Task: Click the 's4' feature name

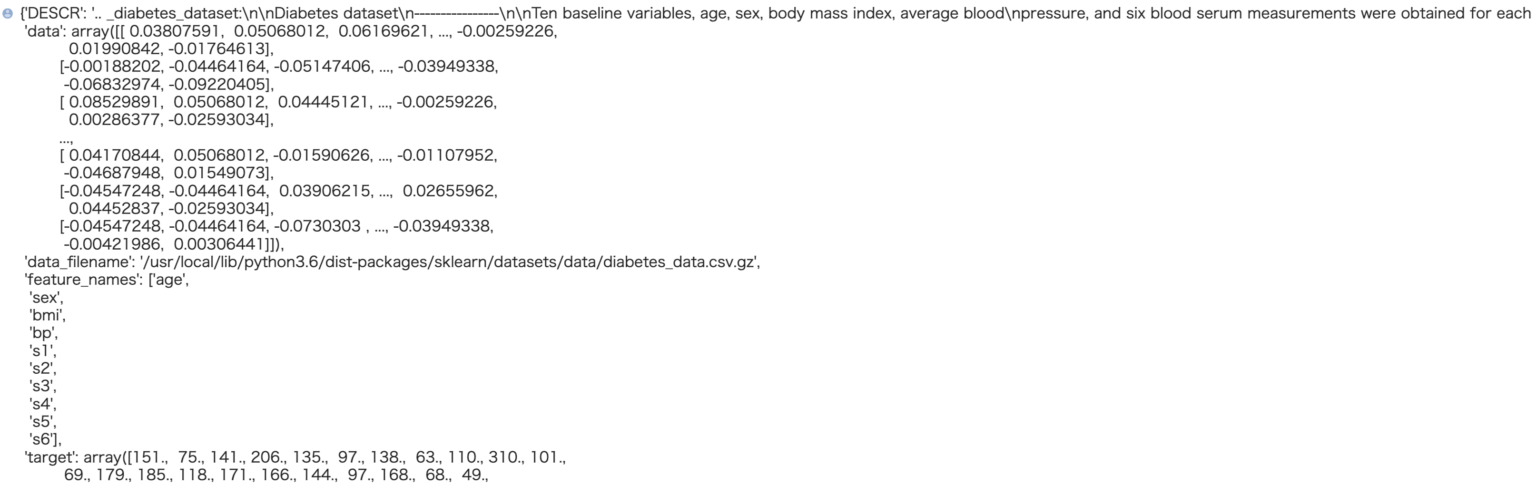Action: [x=43, y=403]
